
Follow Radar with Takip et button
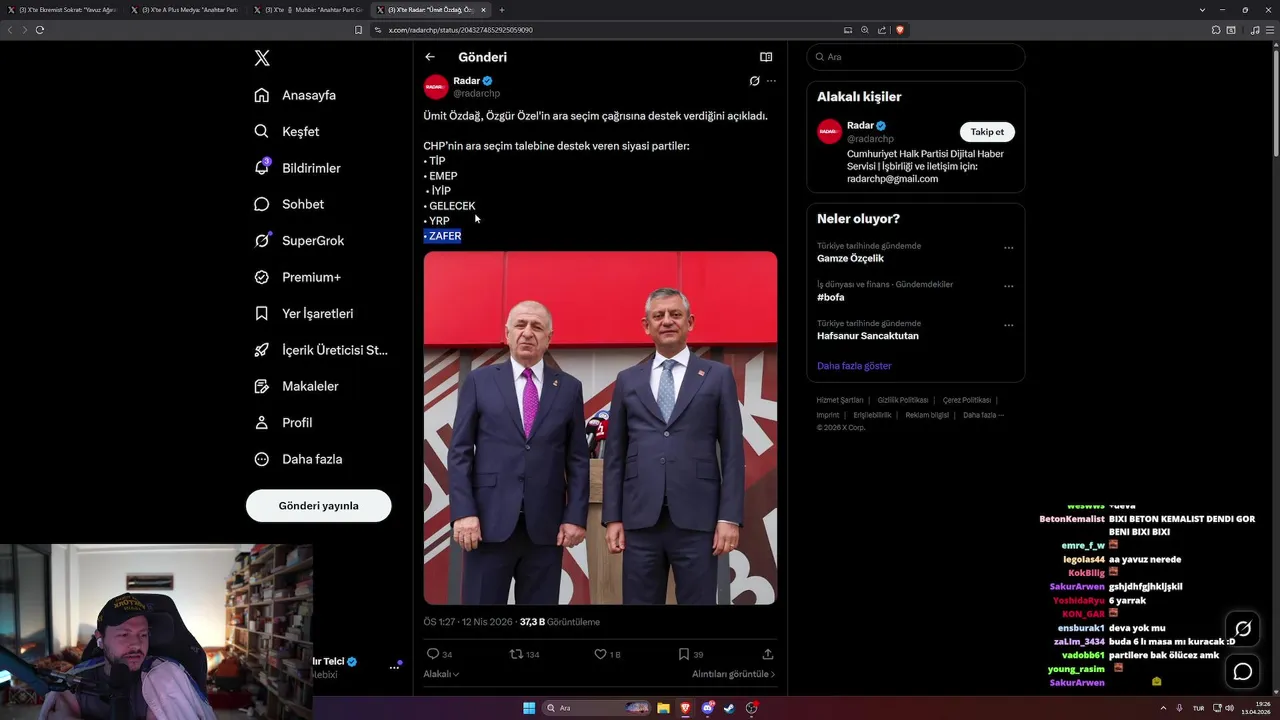[x=987, y=132]
